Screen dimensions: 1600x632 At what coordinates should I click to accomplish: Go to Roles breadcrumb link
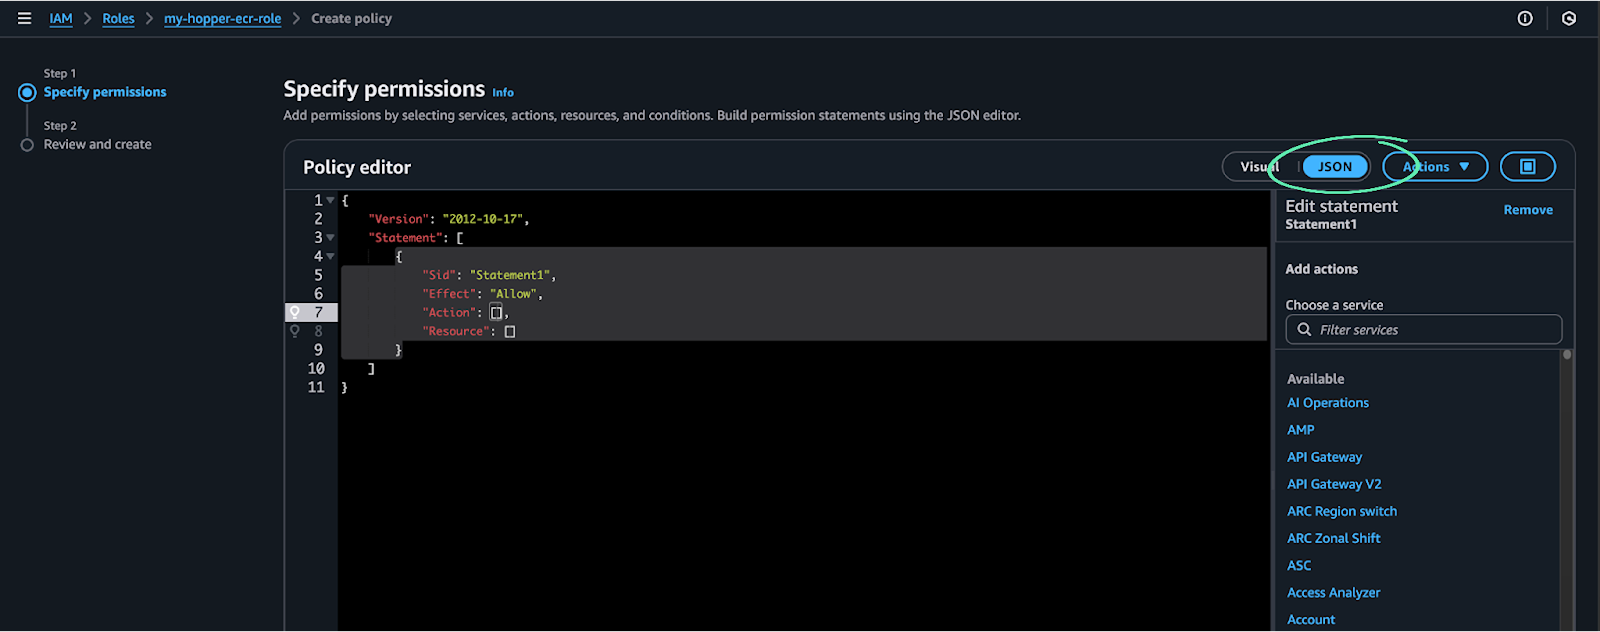tap(118, 19)
